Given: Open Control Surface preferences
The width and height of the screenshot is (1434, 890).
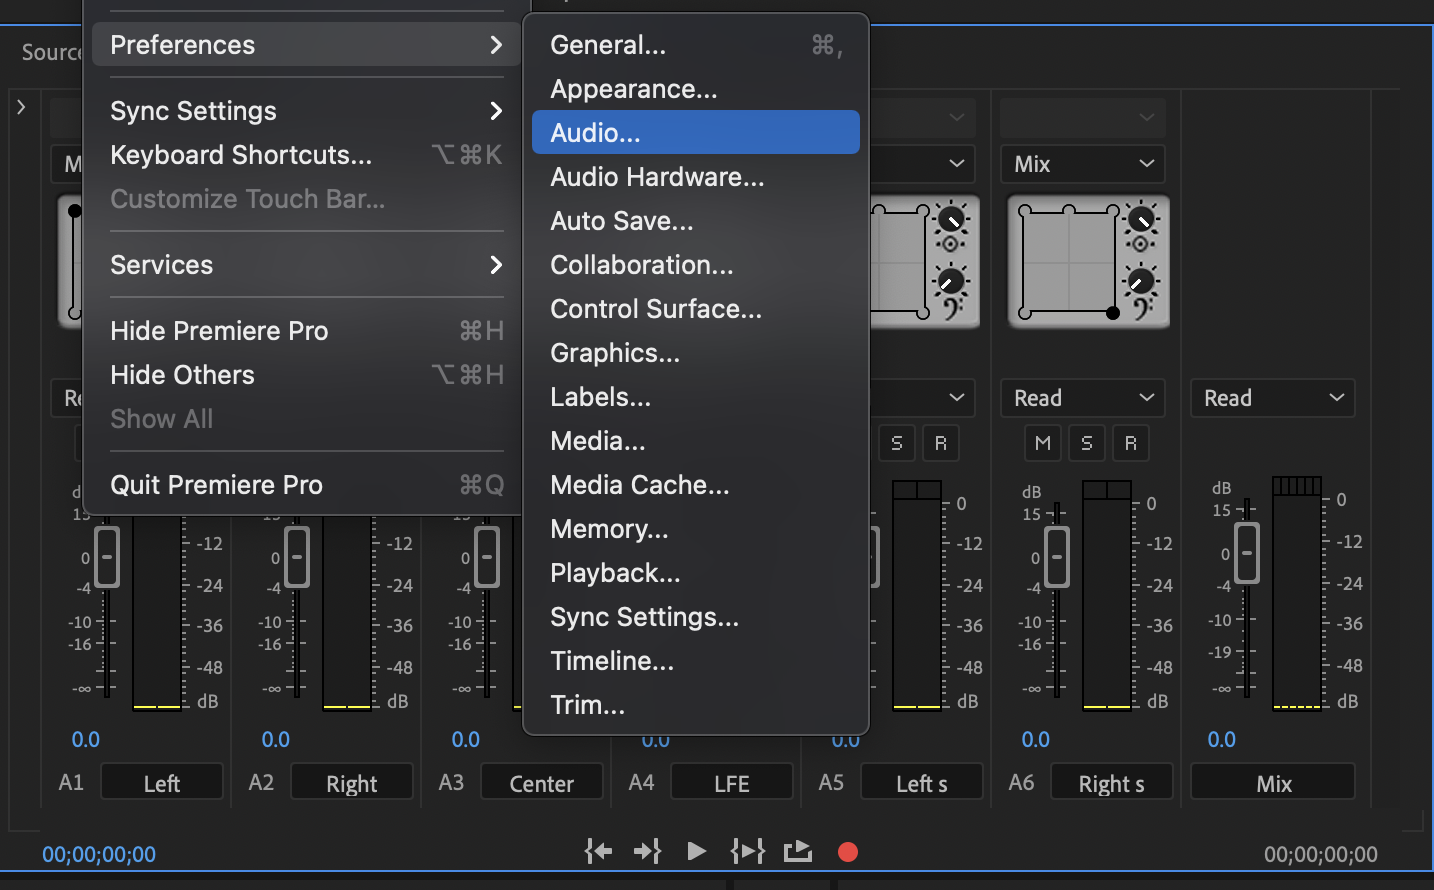Looking at the screenshot, I should click(696, 309).
